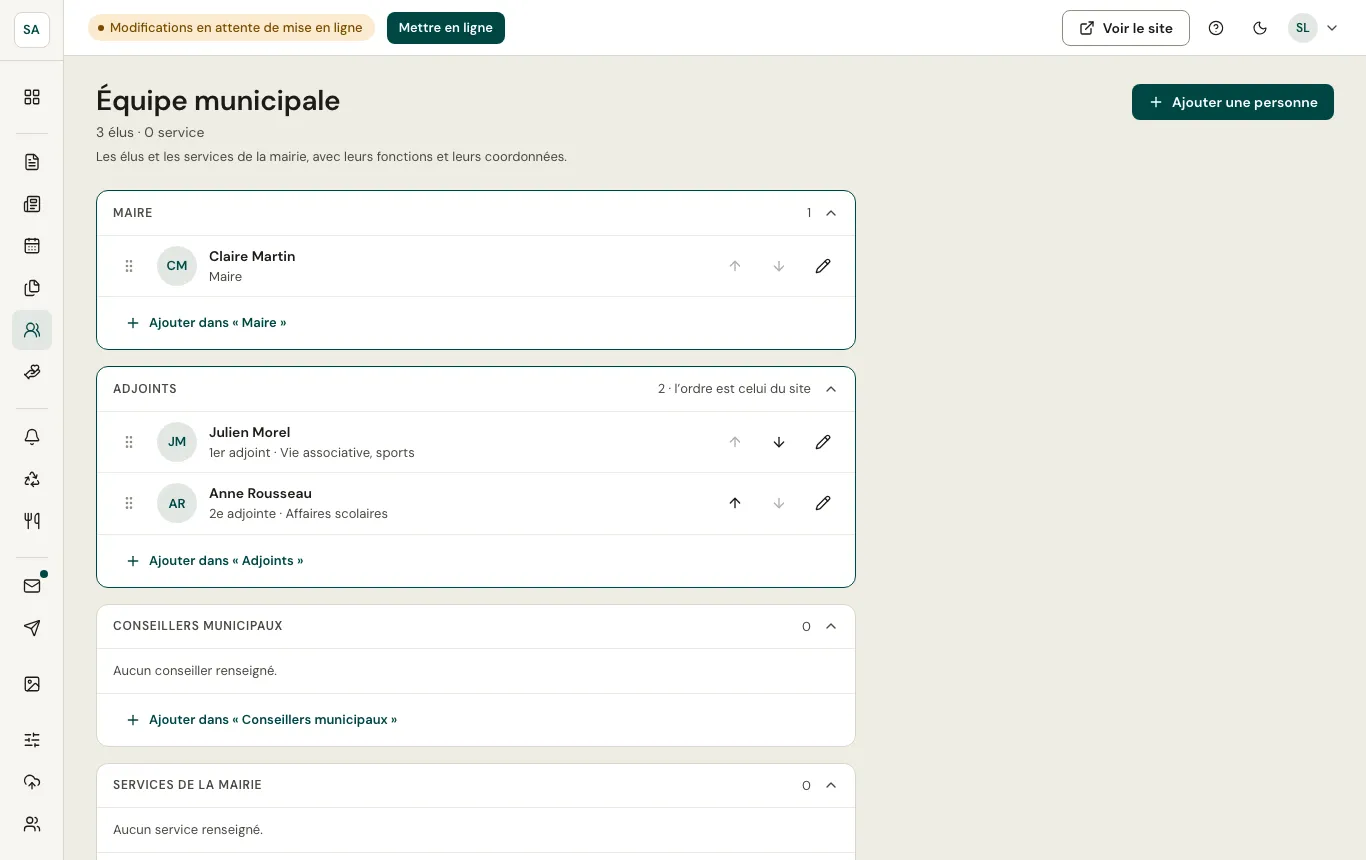Screen dimensions: 1366x860
Task: Click Ajouter dans « Adjoints » link
Action: click(215, 561)
